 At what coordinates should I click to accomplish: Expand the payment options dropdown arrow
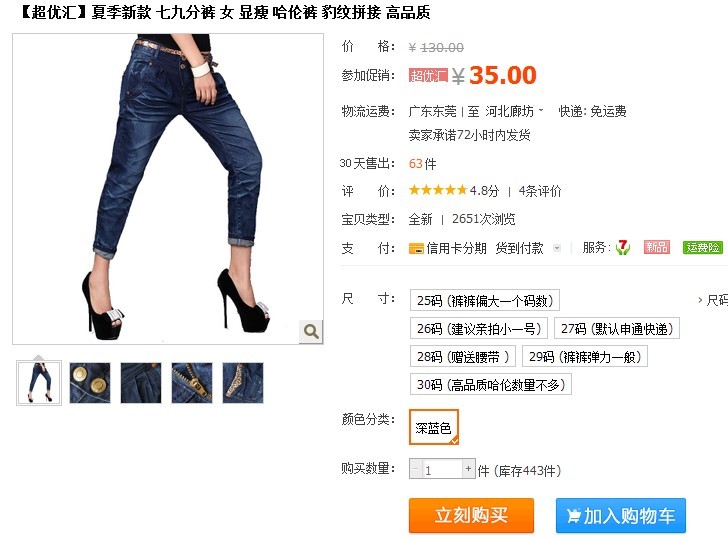coord(557,248)
